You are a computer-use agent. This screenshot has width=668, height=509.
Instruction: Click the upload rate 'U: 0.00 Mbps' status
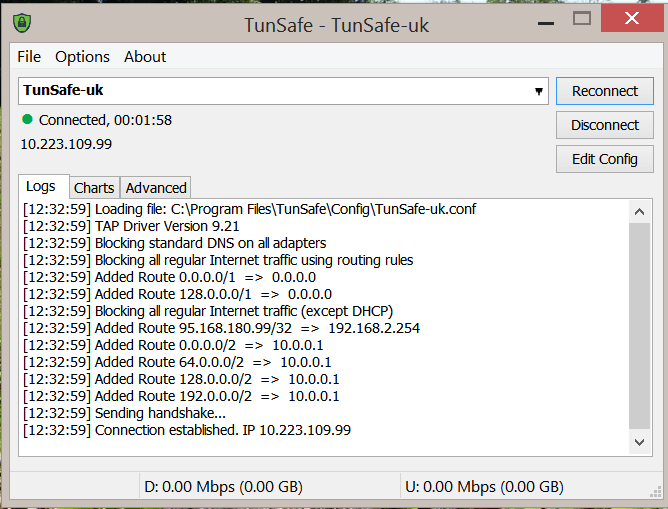click(484, 486)
